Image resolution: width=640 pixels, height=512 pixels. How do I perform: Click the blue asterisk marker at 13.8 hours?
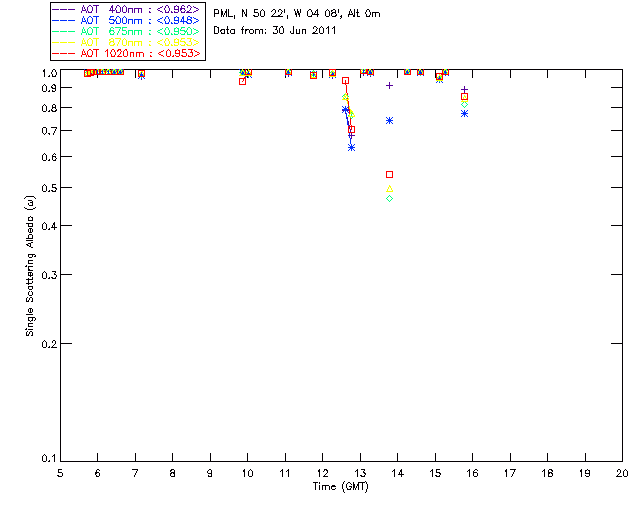(389, 120)
